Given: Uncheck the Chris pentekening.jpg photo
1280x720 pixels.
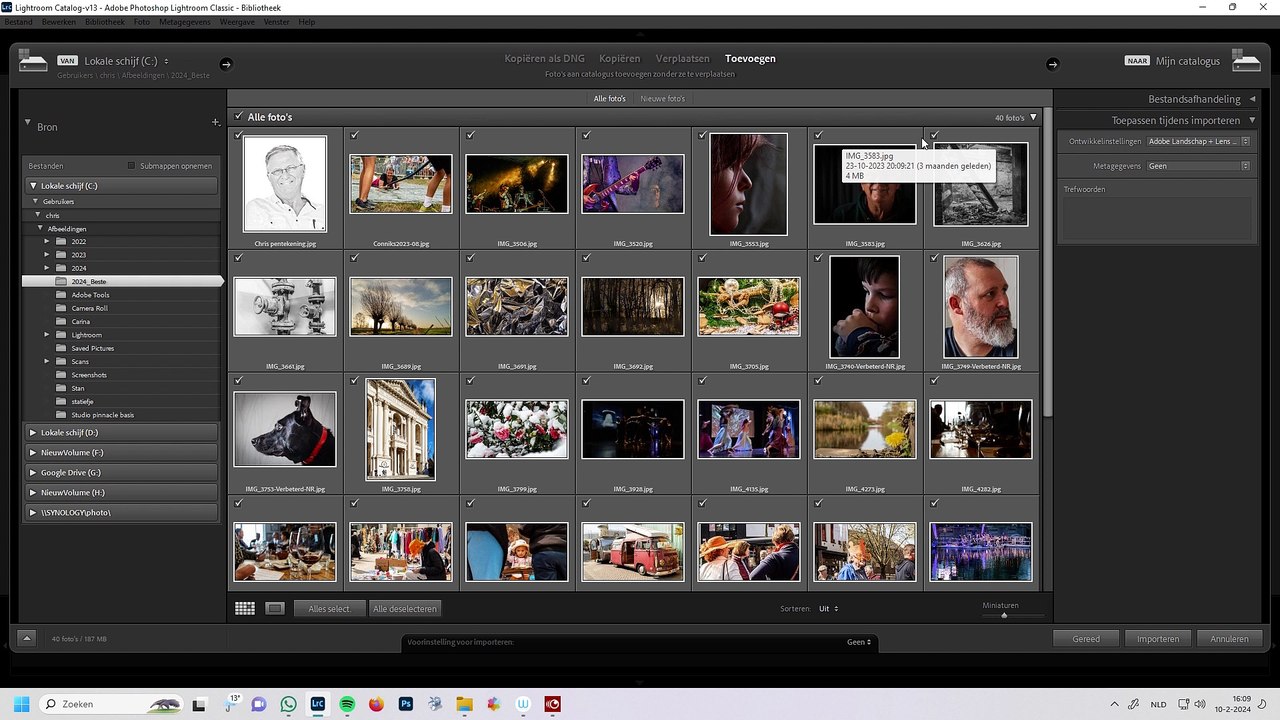Looking at the screenshot, I should (239, 135).
